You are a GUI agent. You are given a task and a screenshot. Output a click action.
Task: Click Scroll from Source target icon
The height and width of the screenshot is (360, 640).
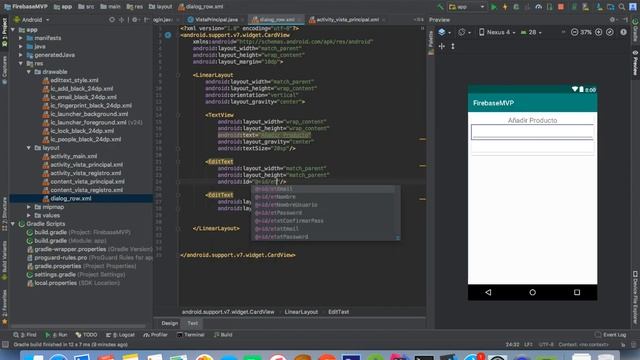pyautogui.click(x=112, y=20)
